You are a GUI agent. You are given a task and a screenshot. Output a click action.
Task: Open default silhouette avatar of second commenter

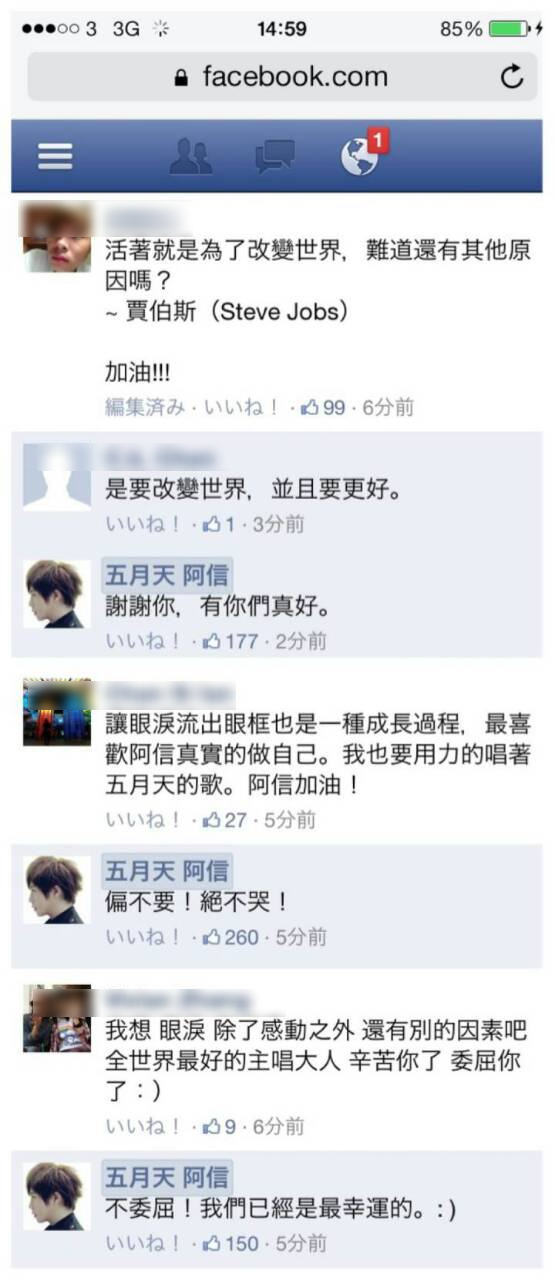pyautogui.click(x=56, y=477)
